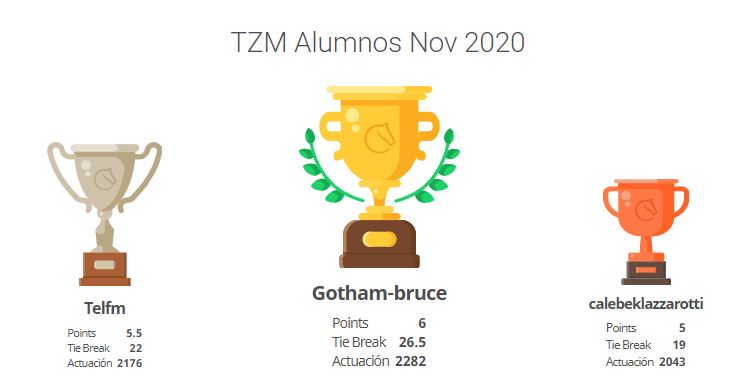Click Gotham-bruce's Points value 6
This screenshot has width=740, height=385.
pyautogui.click(x=422, y=323)
